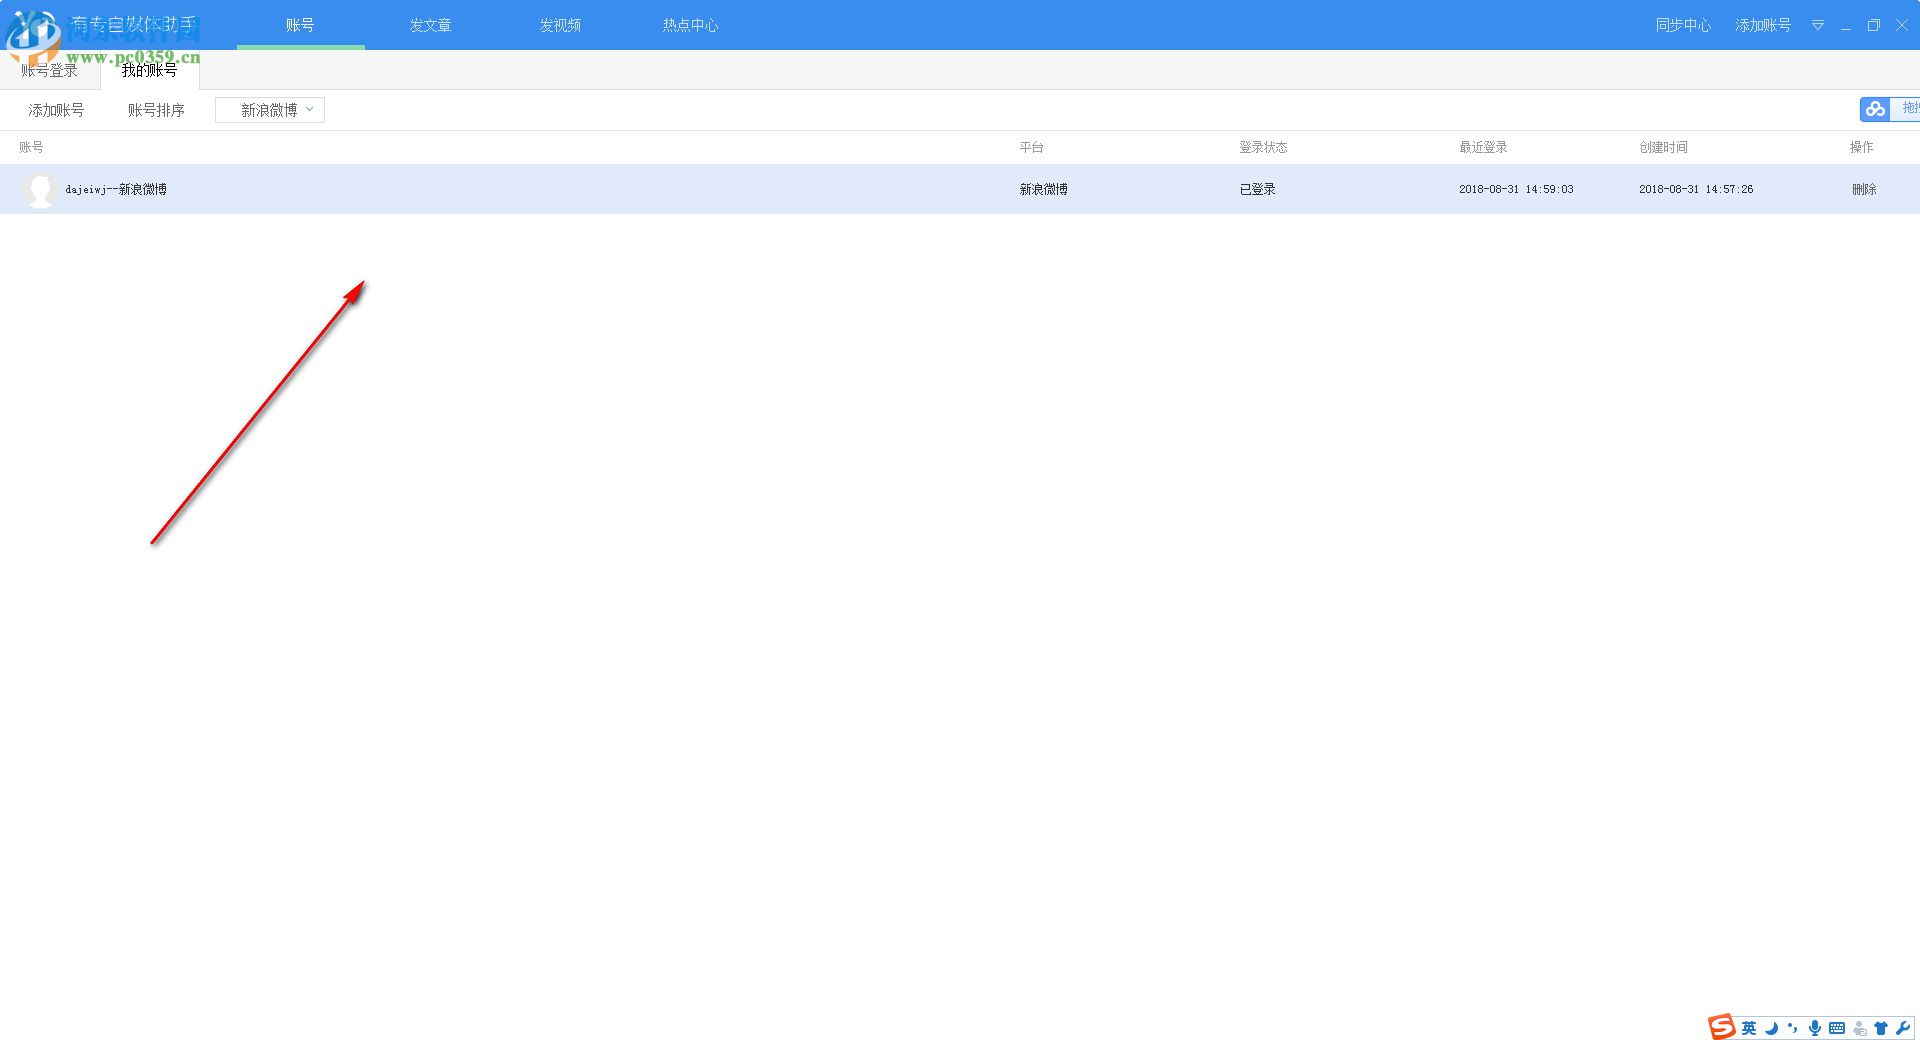1920x1040 pixels.
Task: Click 添加账号 in the title bar
Action: point(1763,25)
